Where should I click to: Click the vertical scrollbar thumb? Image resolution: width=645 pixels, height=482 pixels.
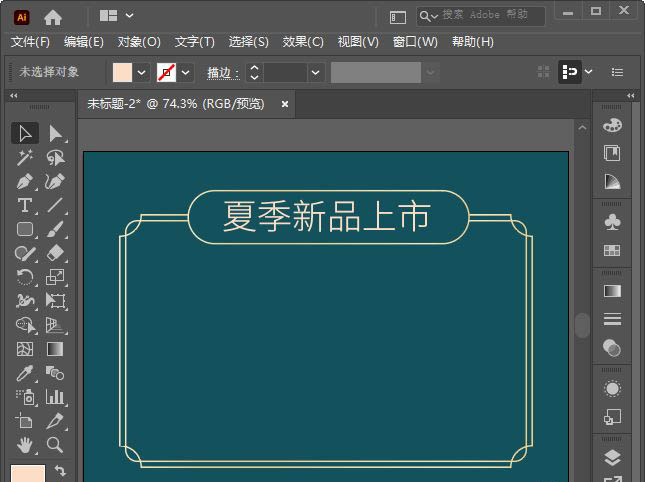pyautogui.click(x=582, y=325)
